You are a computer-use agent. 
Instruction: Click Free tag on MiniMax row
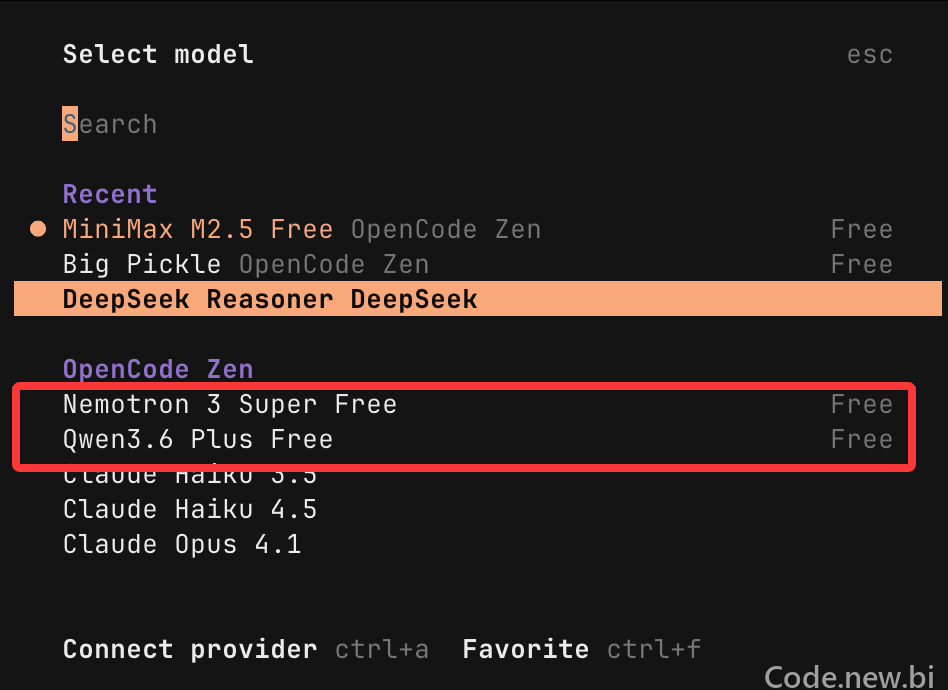click(x=862, y=230)
